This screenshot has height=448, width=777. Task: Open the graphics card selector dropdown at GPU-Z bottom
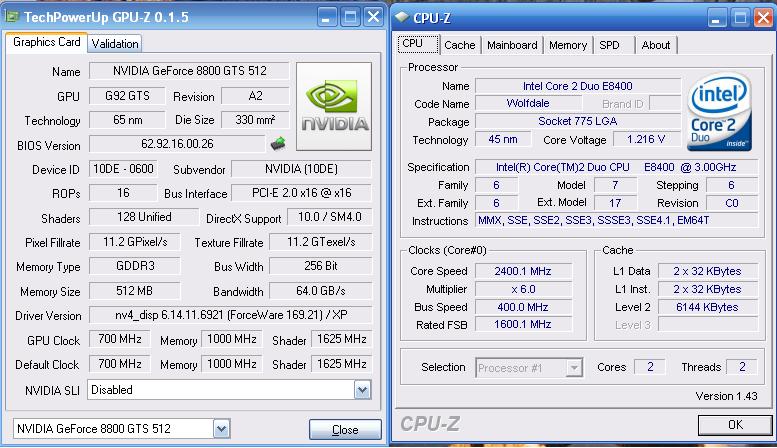pos(222,429)
